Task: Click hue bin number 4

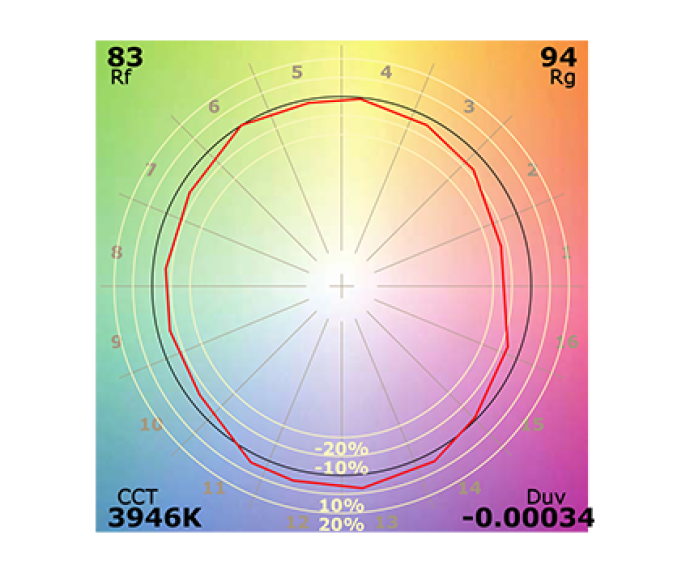Action: (x=386, y=72)
